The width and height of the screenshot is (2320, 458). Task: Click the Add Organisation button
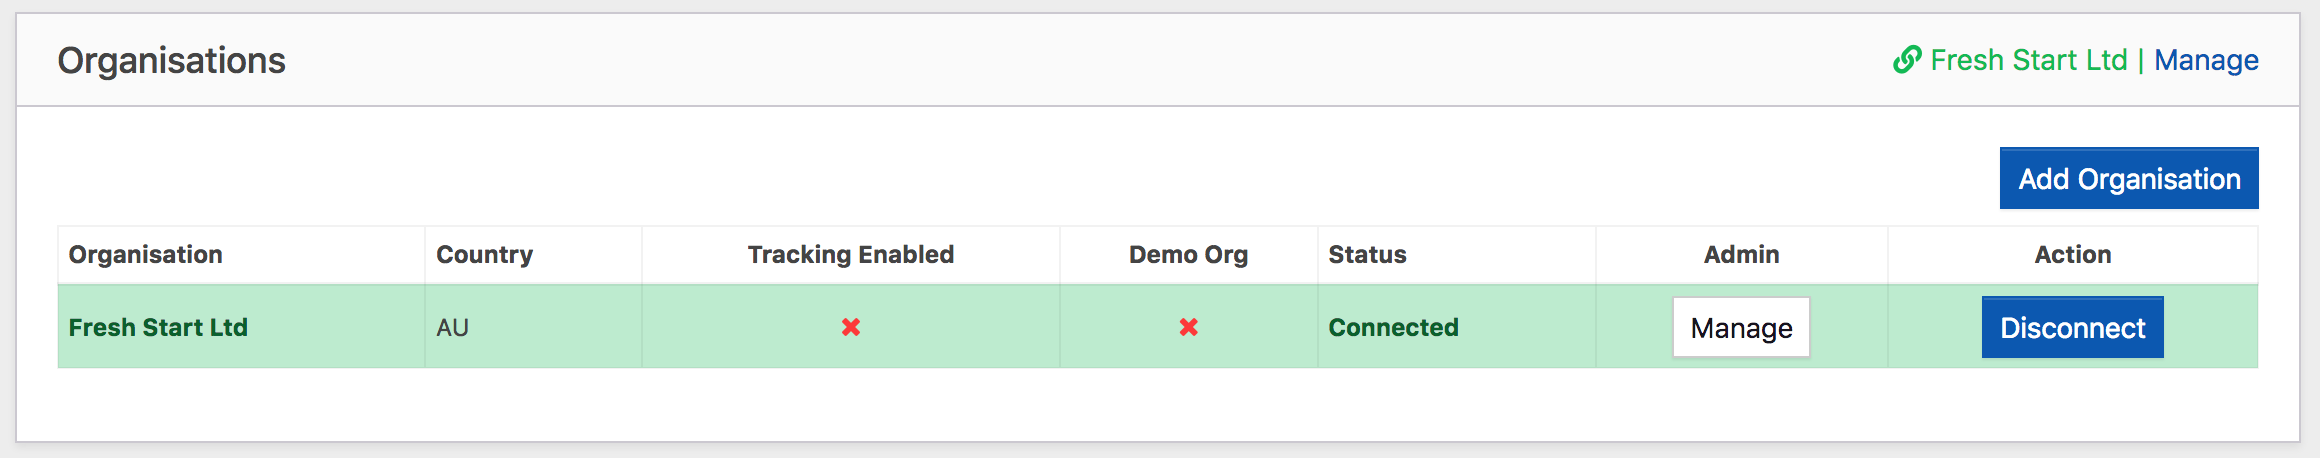tap(2129, 178)
